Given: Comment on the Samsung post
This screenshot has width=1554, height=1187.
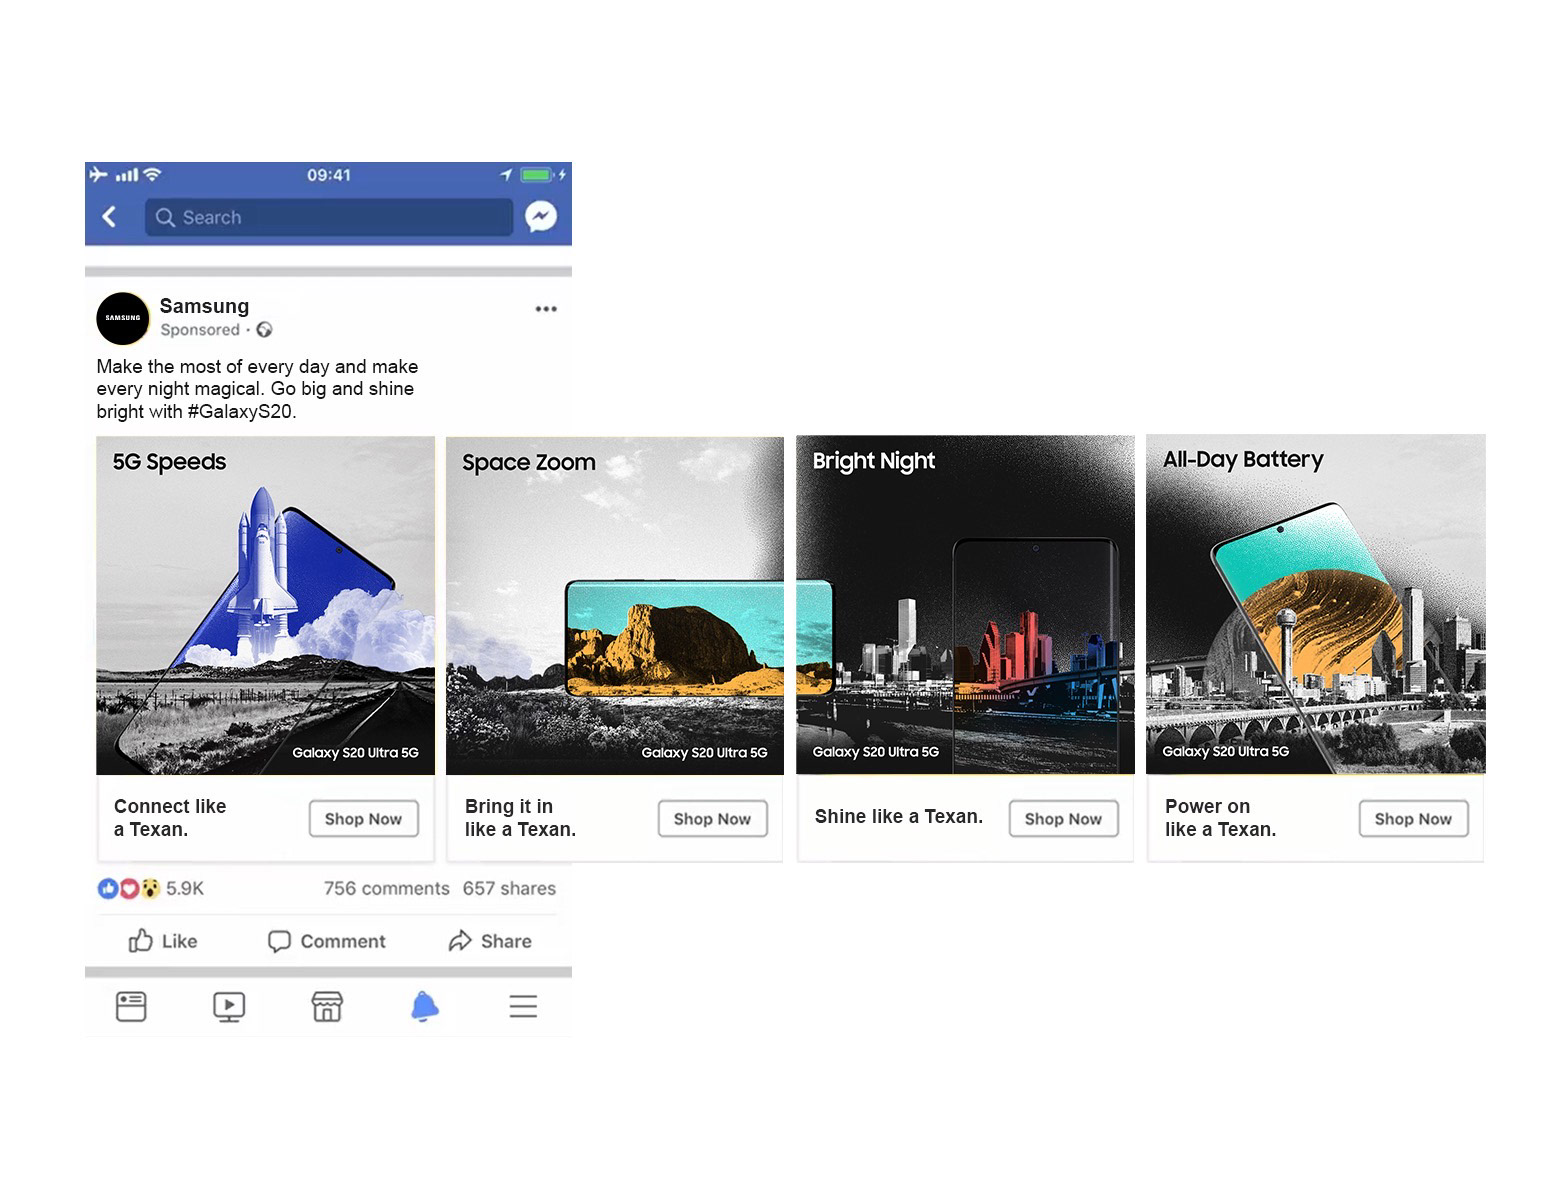Looking at the screenshot, I should coord(327,941).
